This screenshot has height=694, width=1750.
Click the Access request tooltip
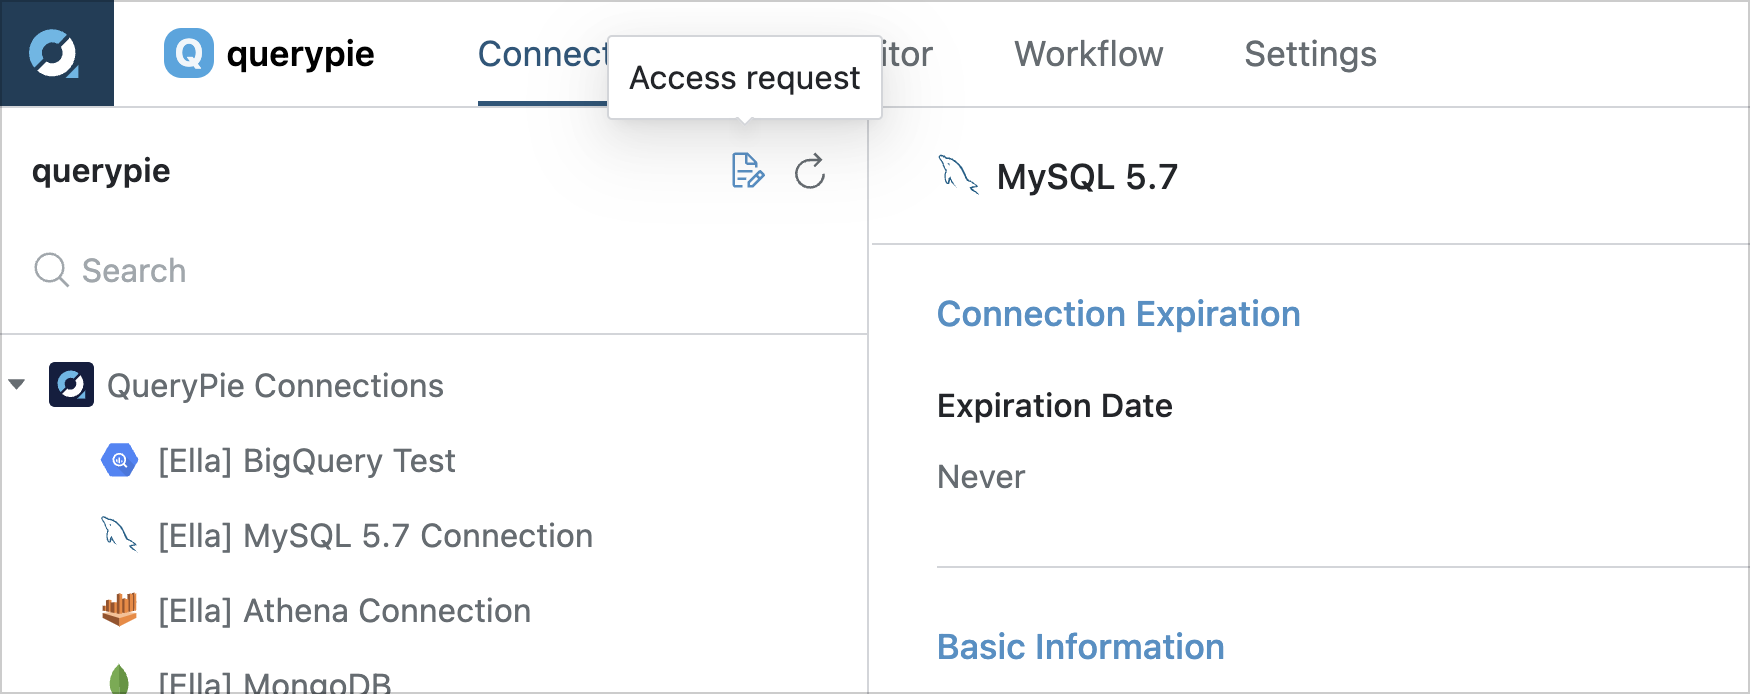coord(745,78)
